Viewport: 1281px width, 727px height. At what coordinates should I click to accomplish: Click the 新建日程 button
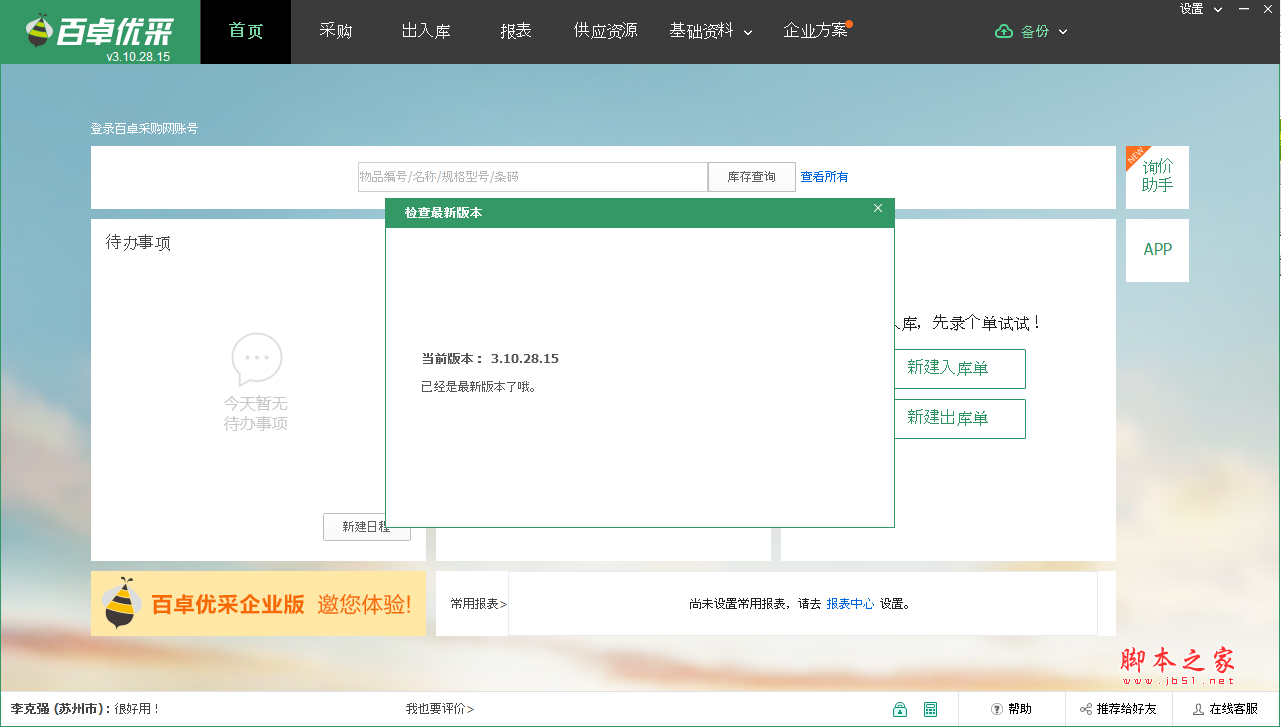366,527
